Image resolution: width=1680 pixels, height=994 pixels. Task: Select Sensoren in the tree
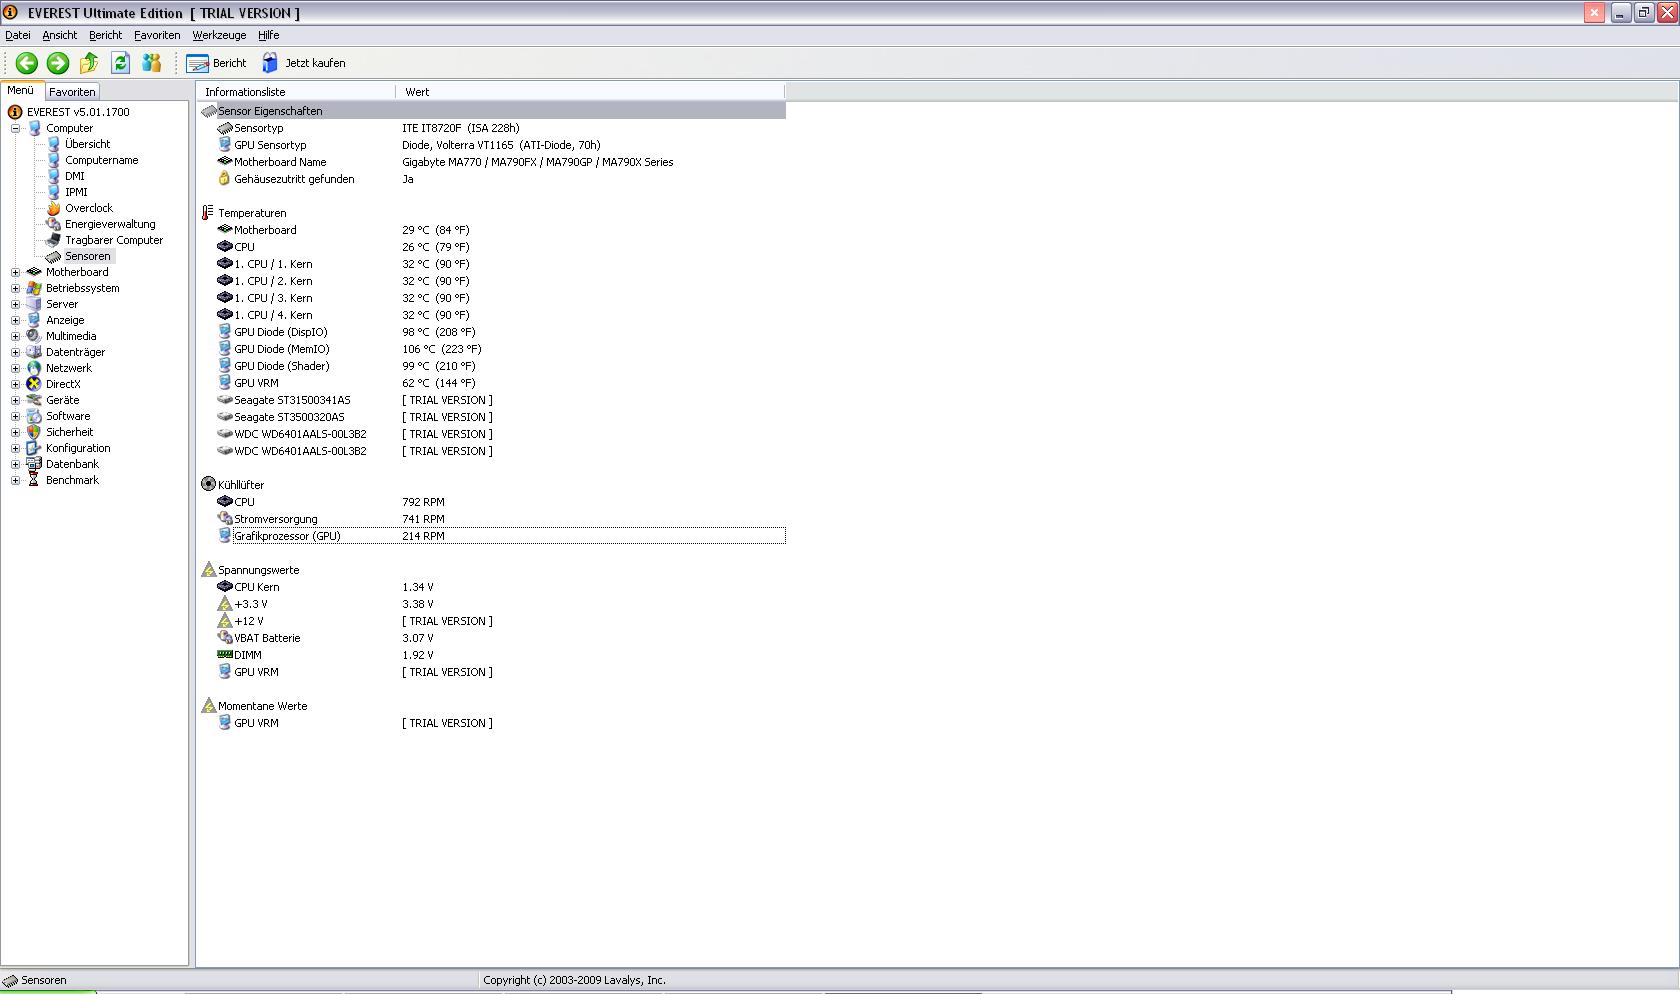[x=87, y=256]
